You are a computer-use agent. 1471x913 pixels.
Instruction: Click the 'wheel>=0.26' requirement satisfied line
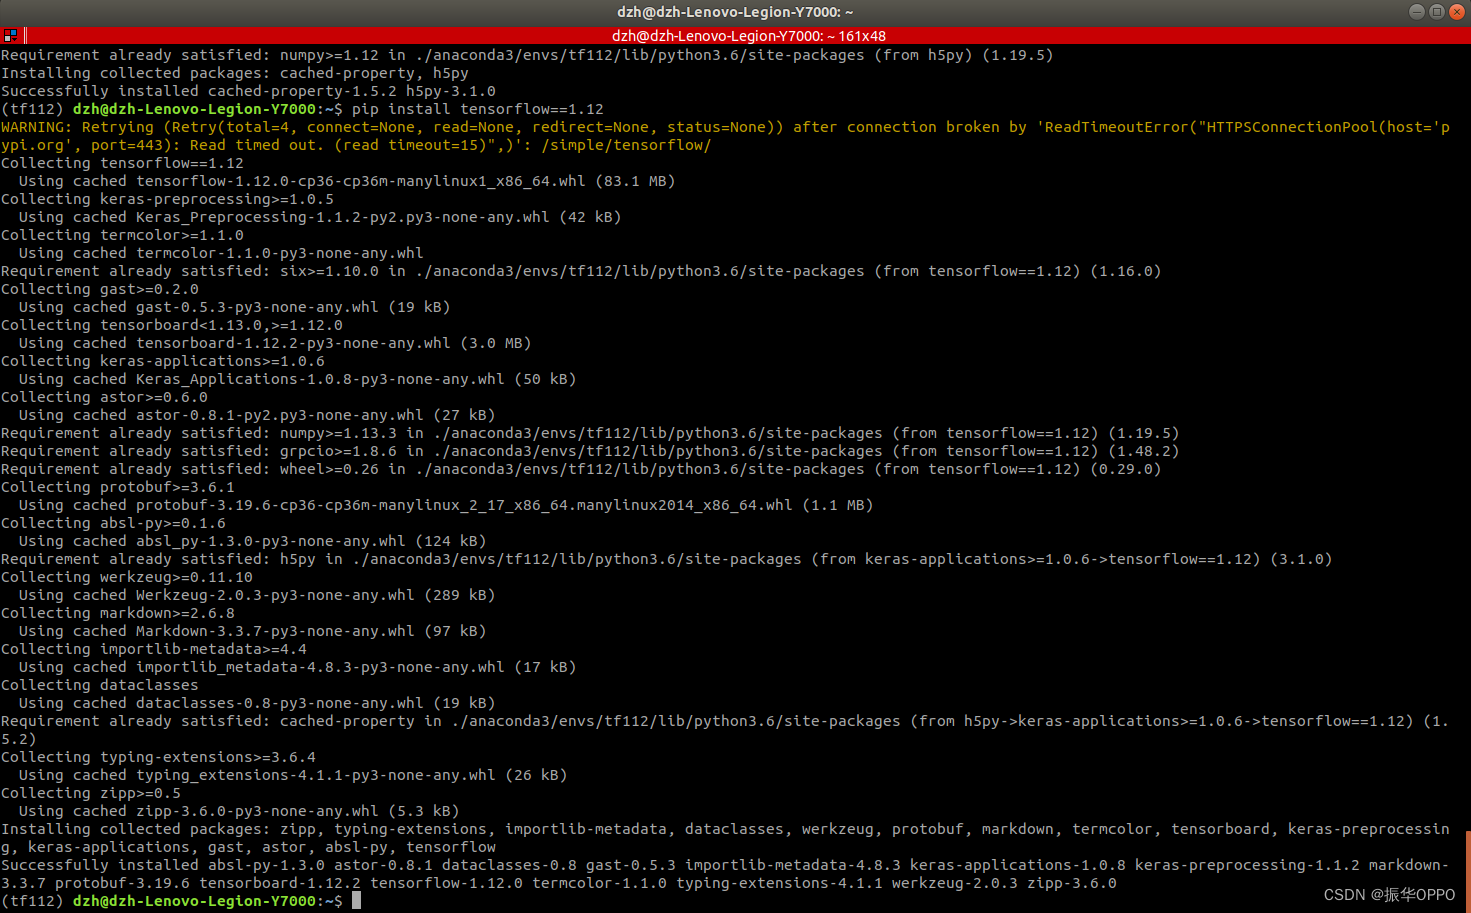[x=581, y=469]
